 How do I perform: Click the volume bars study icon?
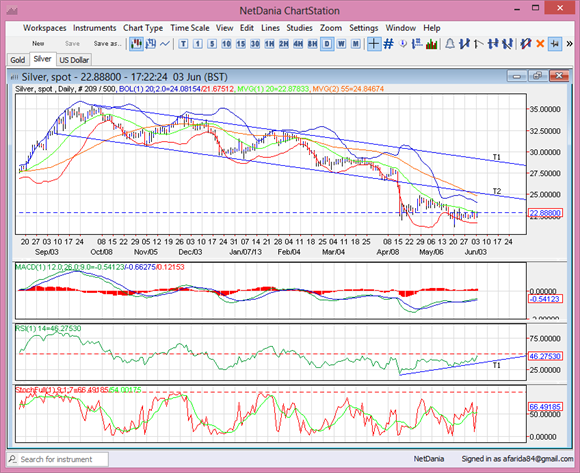tap(431, 44)
